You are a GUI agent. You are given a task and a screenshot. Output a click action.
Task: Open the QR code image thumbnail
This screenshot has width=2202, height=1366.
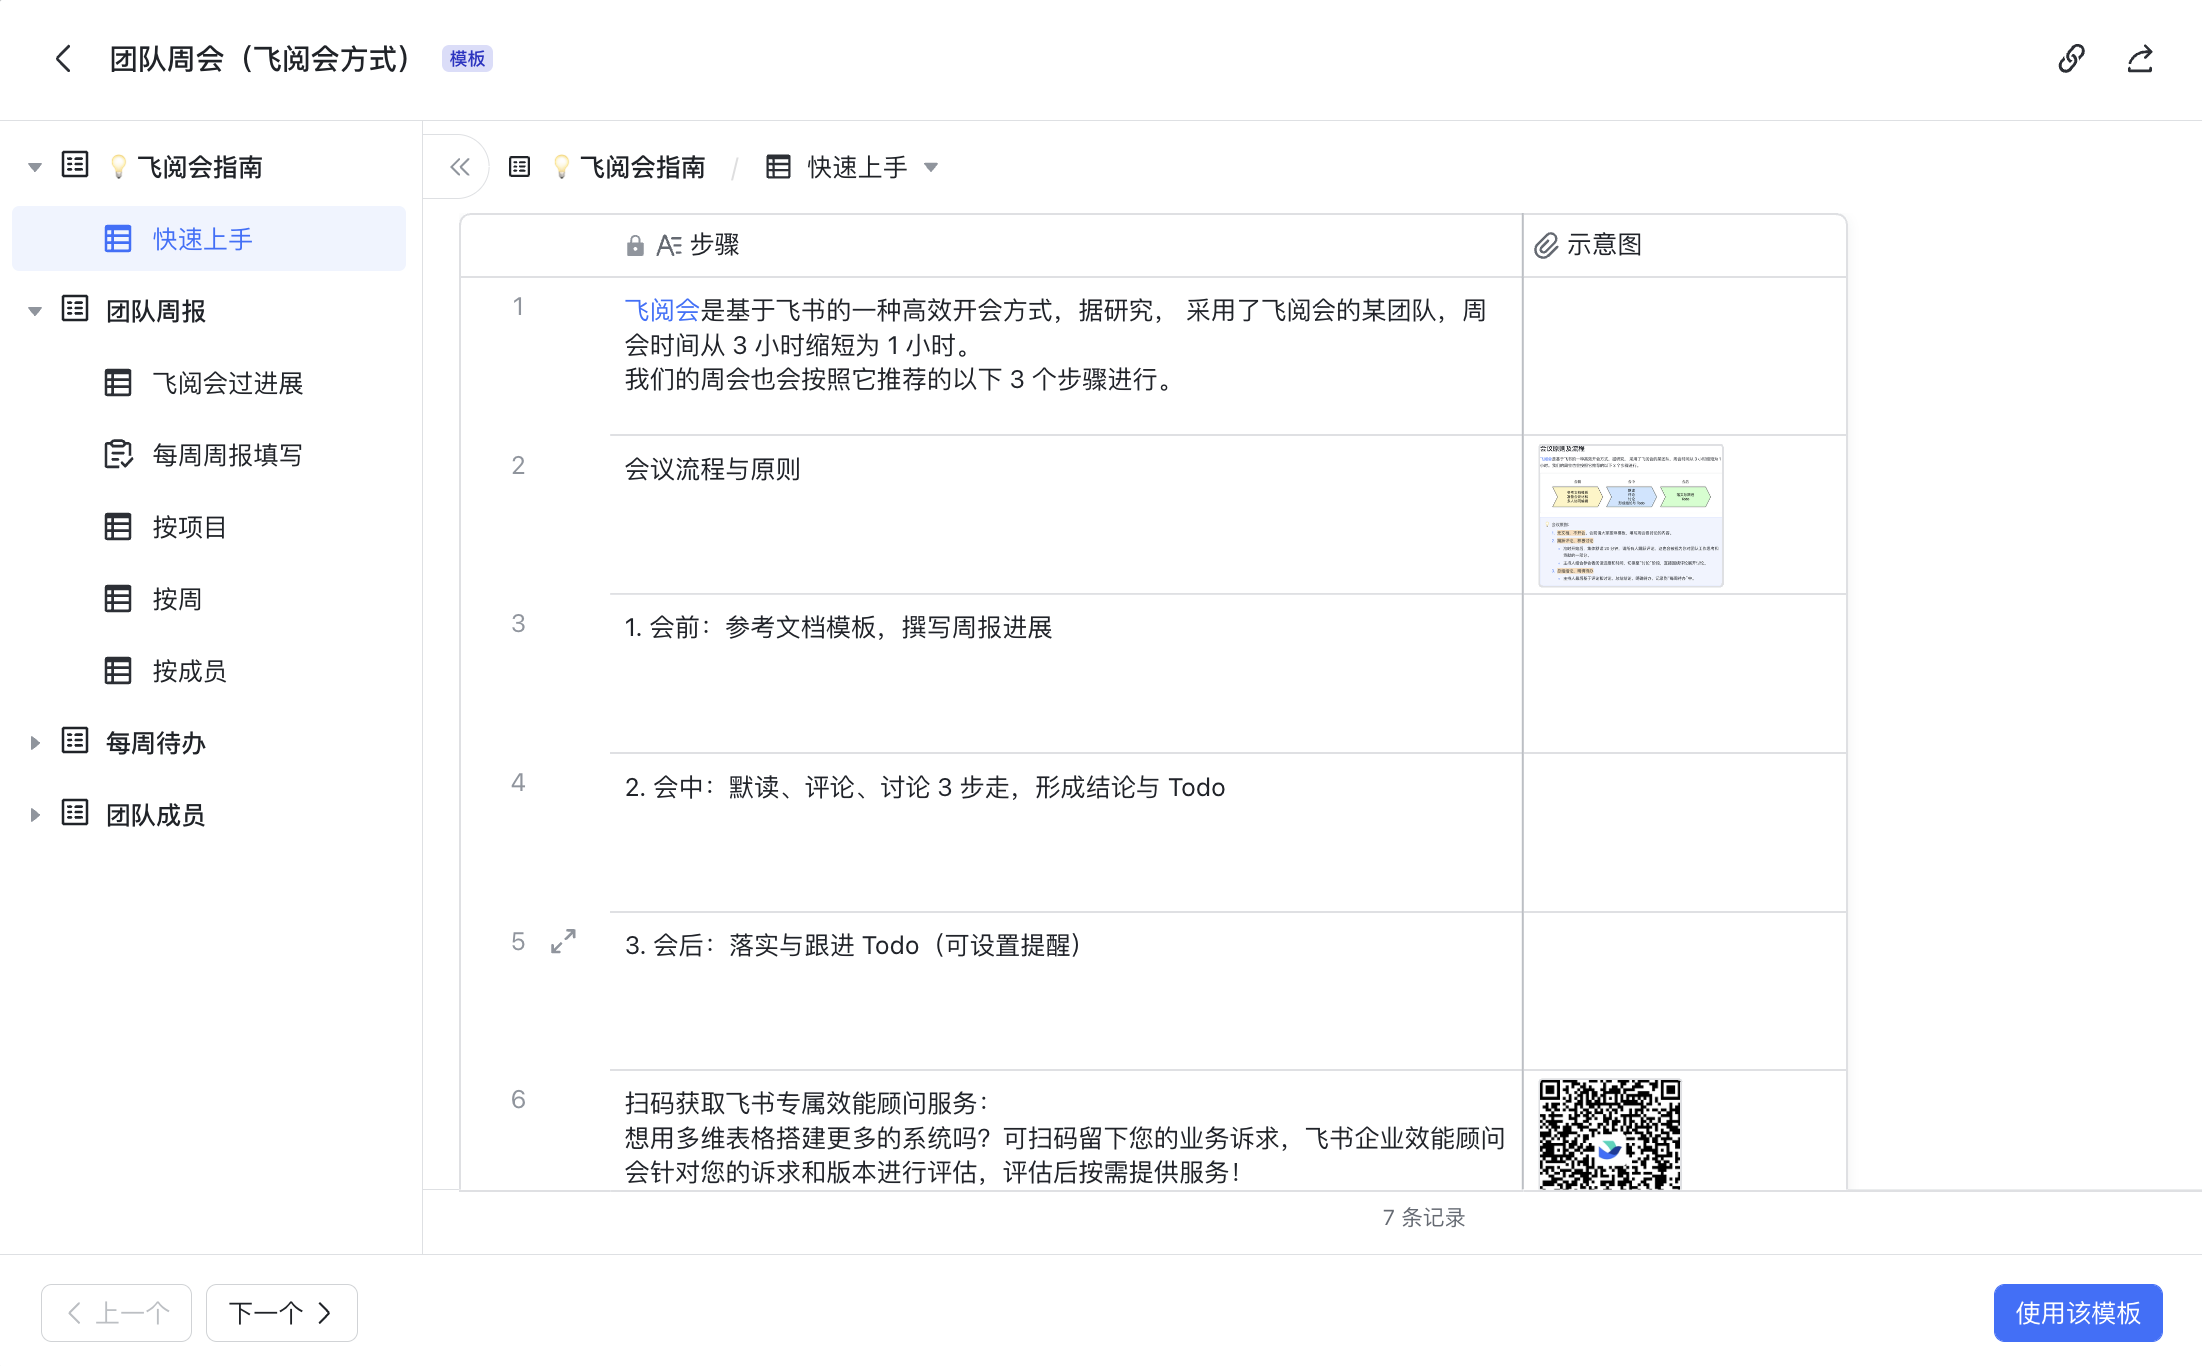click(1610, 1134)
